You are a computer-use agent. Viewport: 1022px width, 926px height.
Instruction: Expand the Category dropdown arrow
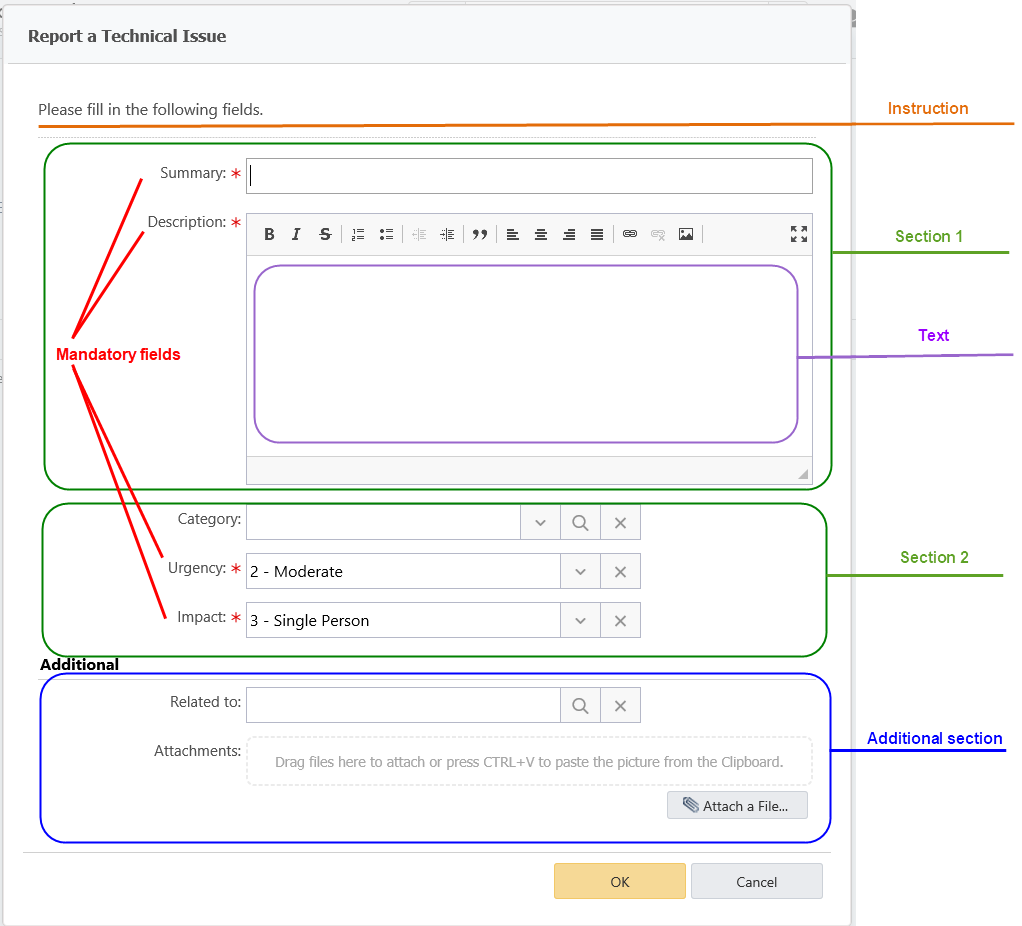[540, 522]
